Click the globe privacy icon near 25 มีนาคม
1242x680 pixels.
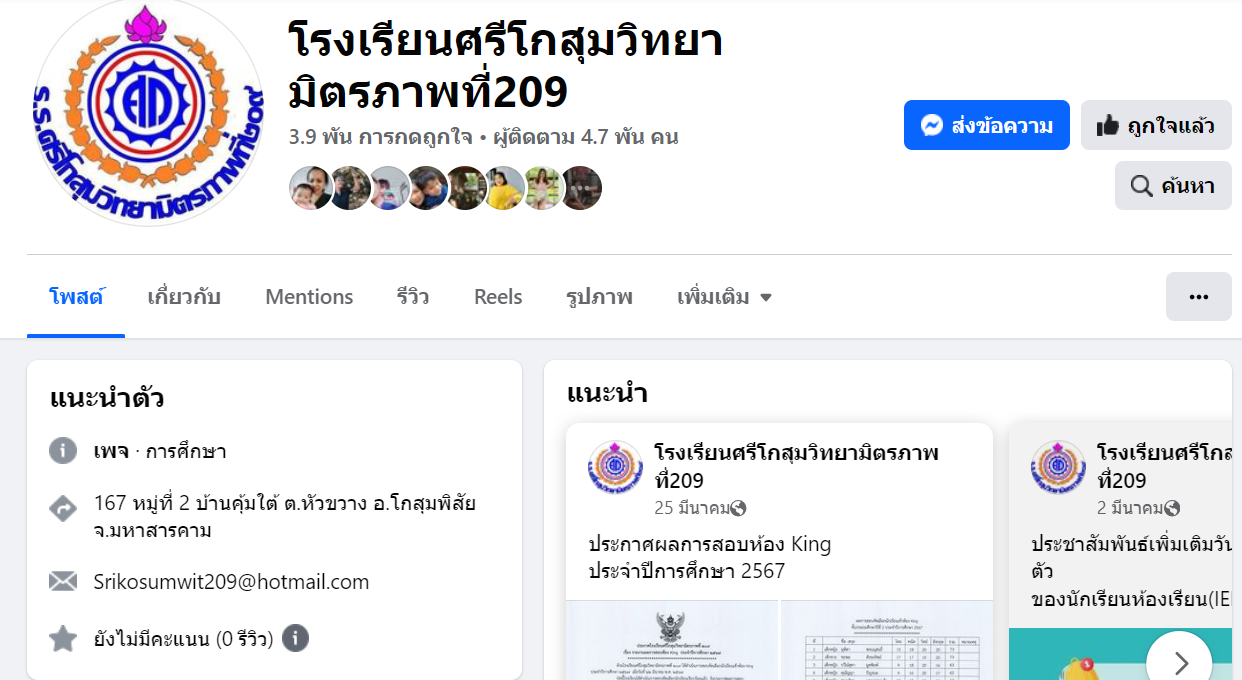tap(739, 508)
